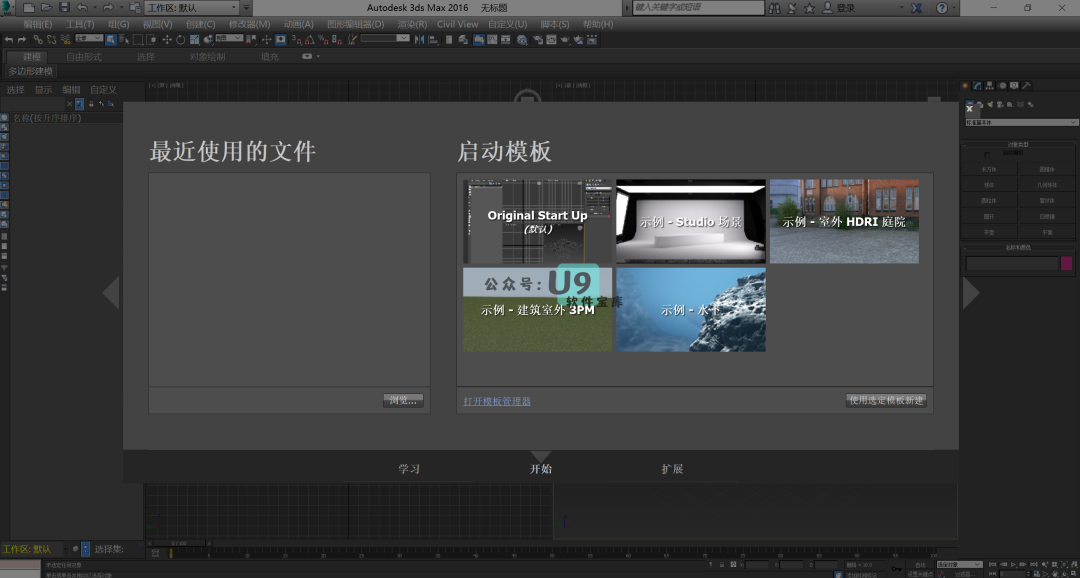The width and height of the screenshot is (1080, 578).
Task: Click the Open File folder icon
Action: 46,8
